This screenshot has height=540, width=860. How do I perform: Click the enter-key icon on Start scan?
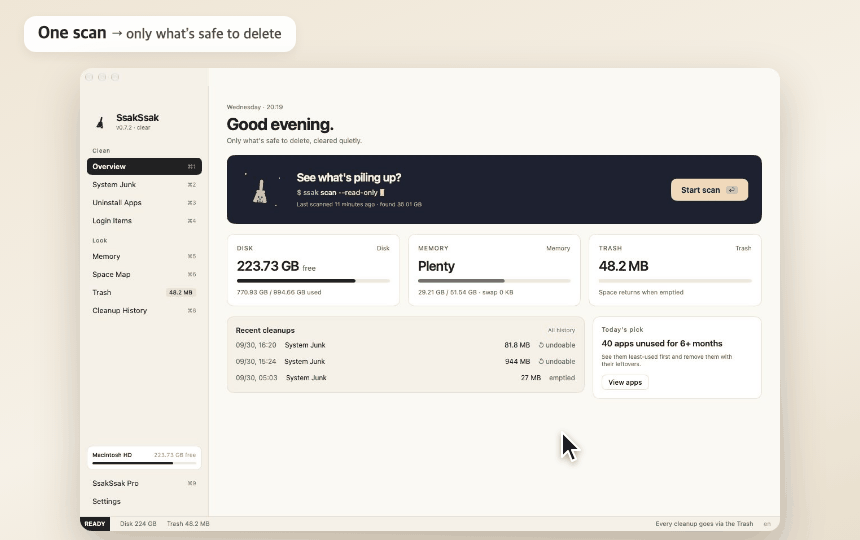(732, 190)
